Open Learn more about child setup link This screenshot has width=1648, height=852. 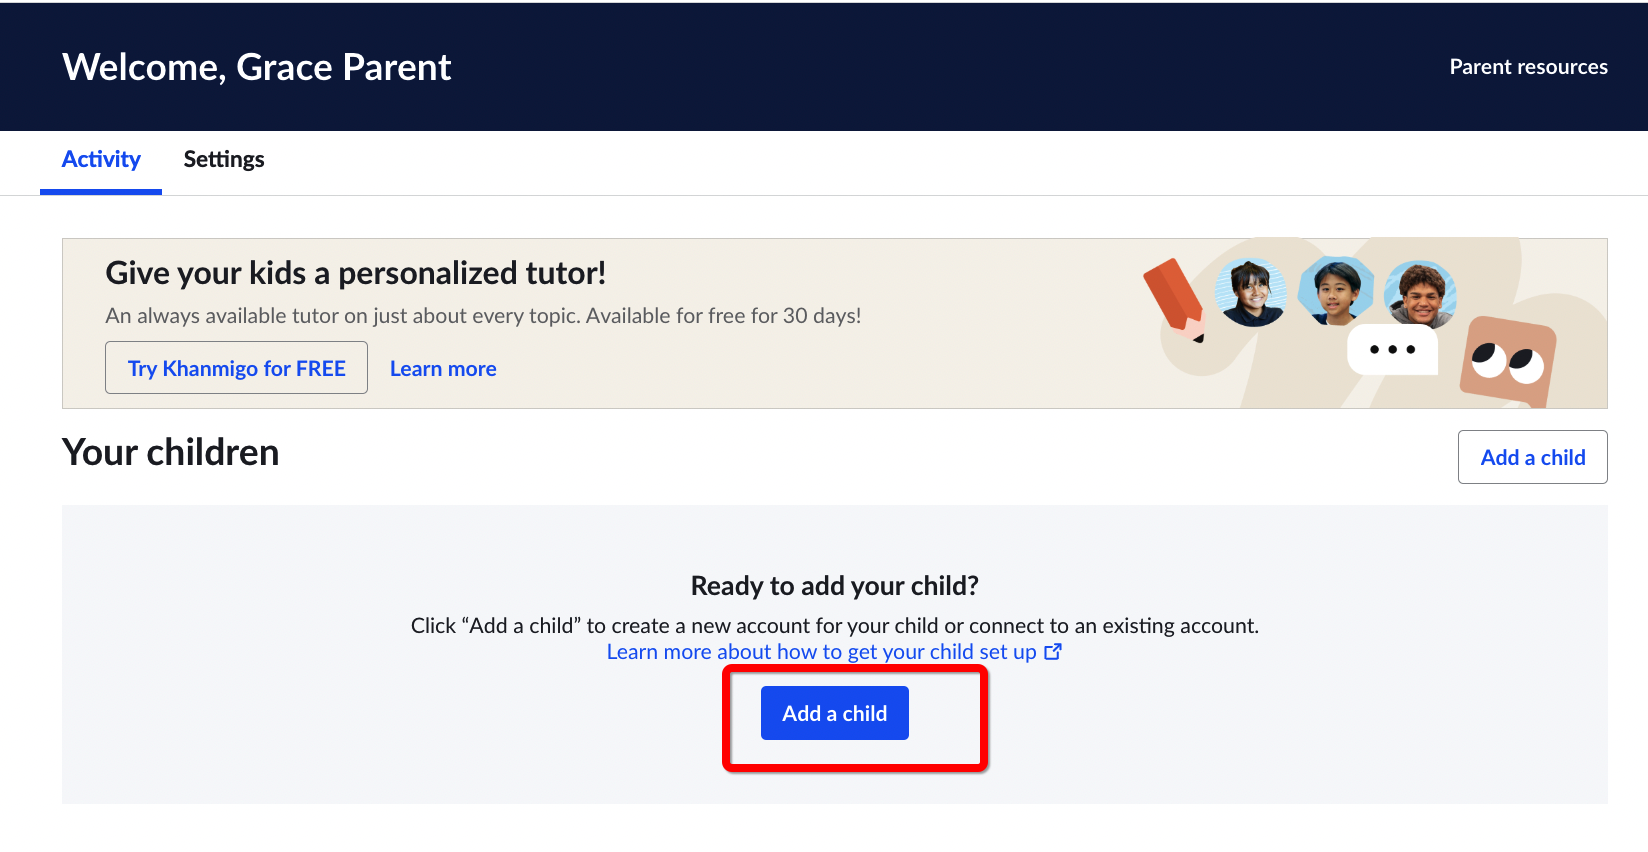tap(821, 652)
